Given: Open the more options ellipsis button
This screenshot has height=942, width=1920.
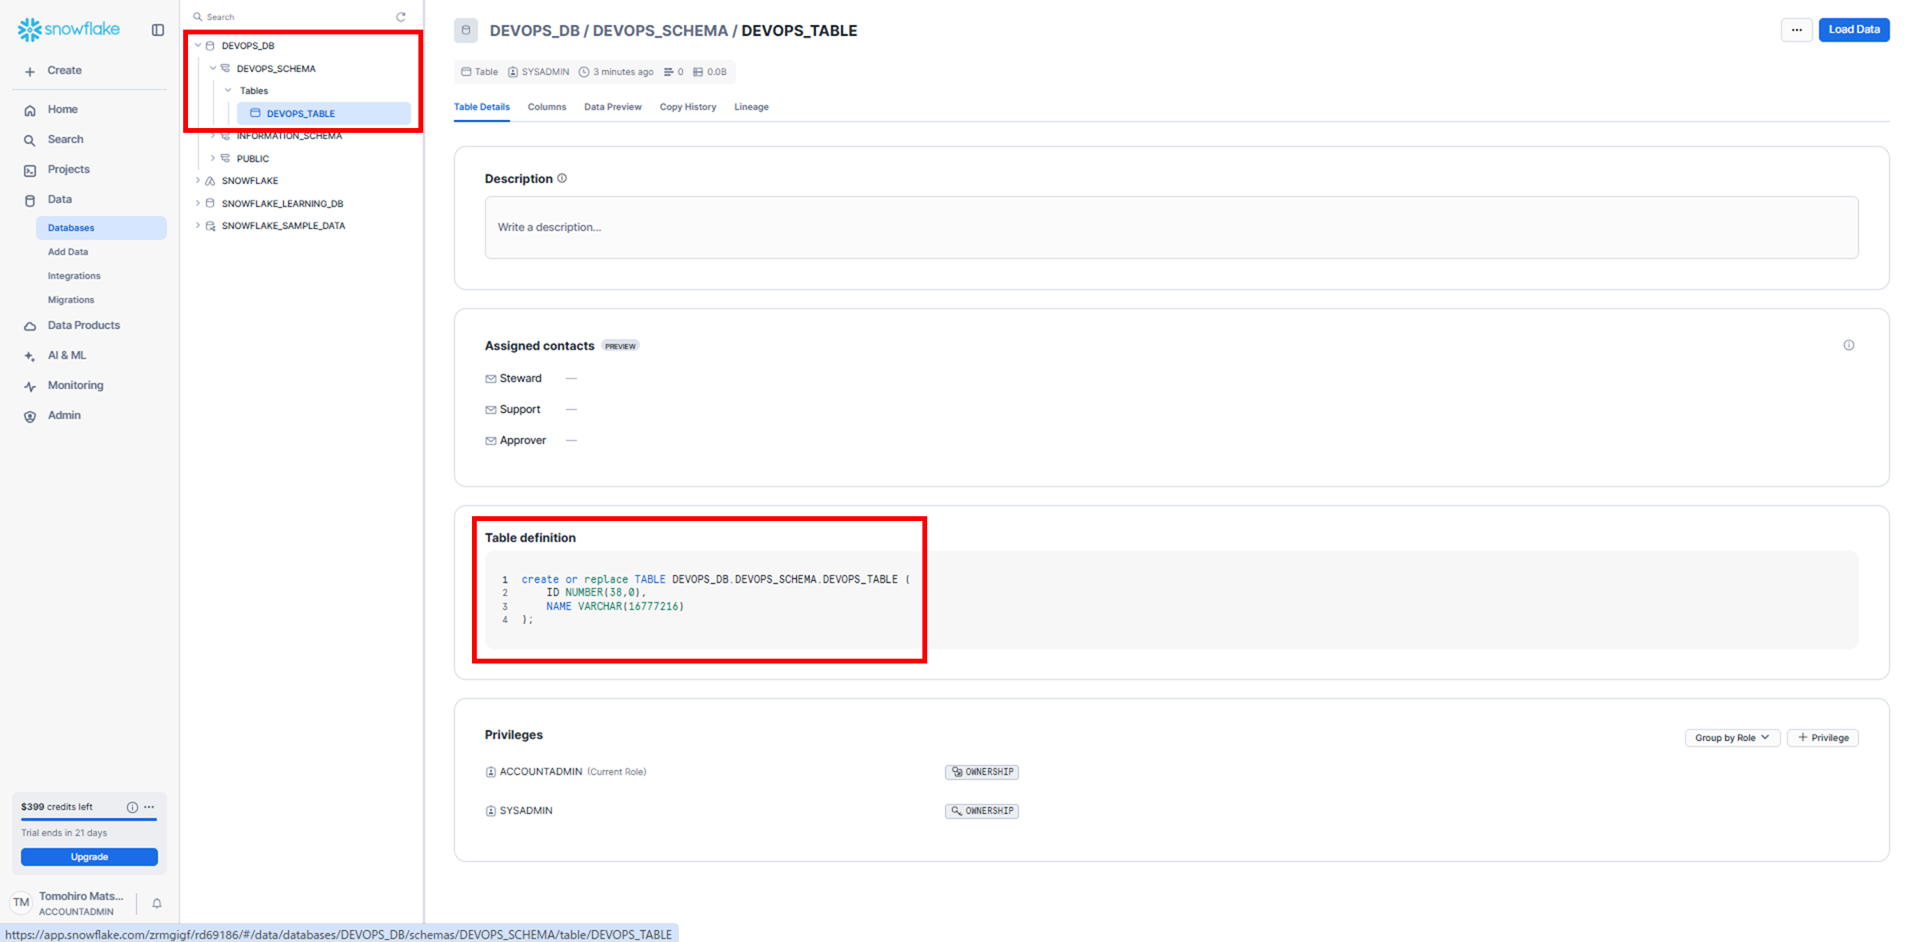Looking at the screenshot, I should (1797, 30).
